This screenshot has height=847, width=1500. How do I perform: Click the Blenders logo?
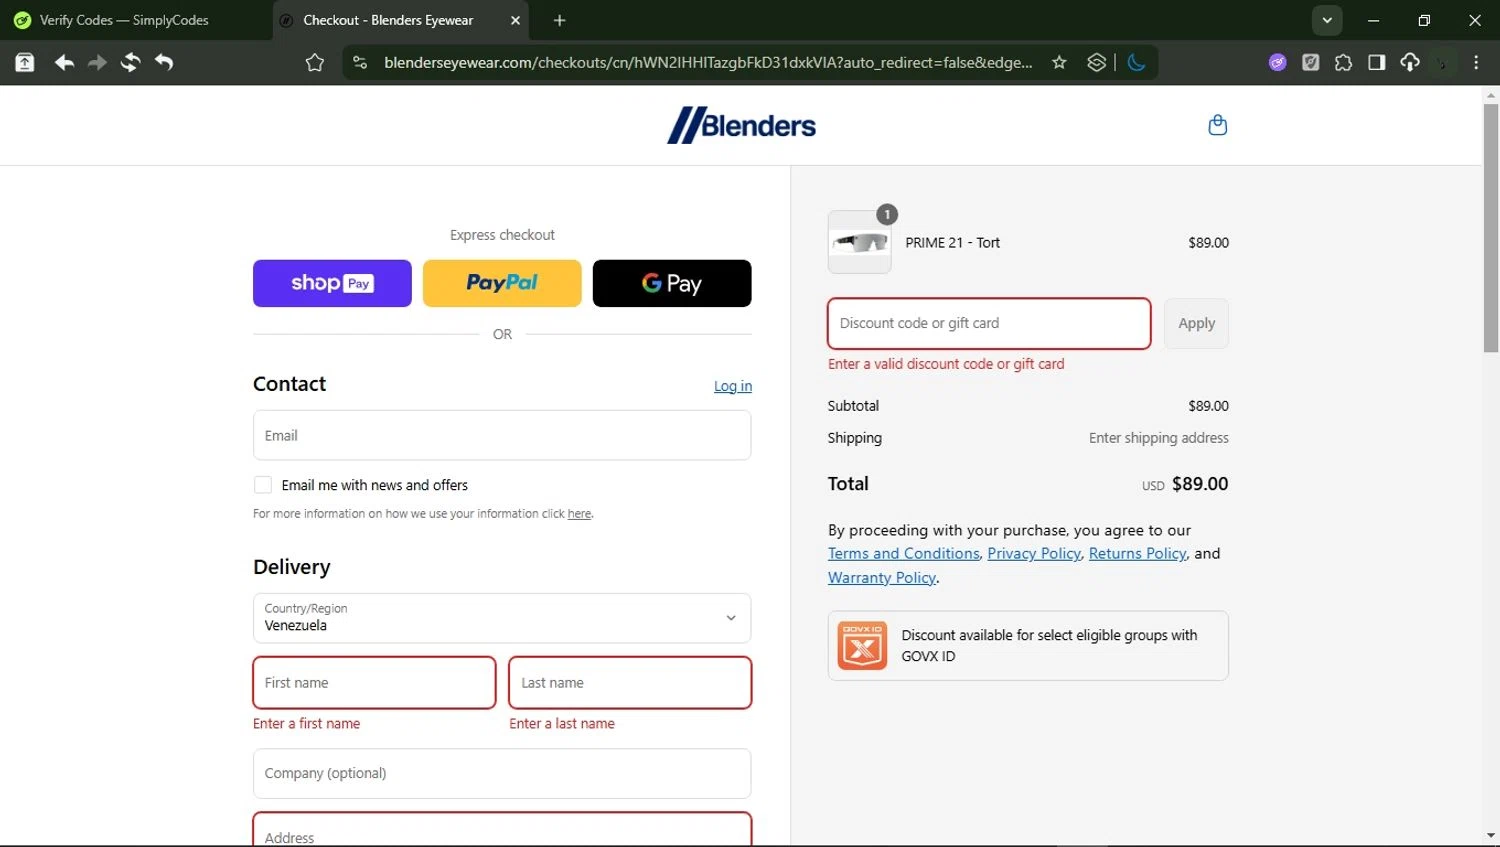pyautogui.click(x=742, y=125)
